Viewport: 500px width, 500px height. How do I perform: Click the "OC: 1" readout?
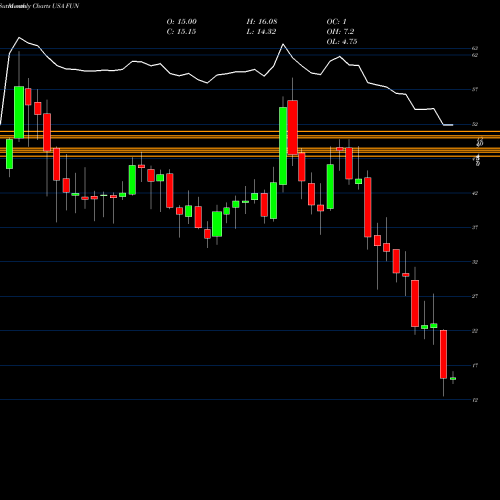336,22
